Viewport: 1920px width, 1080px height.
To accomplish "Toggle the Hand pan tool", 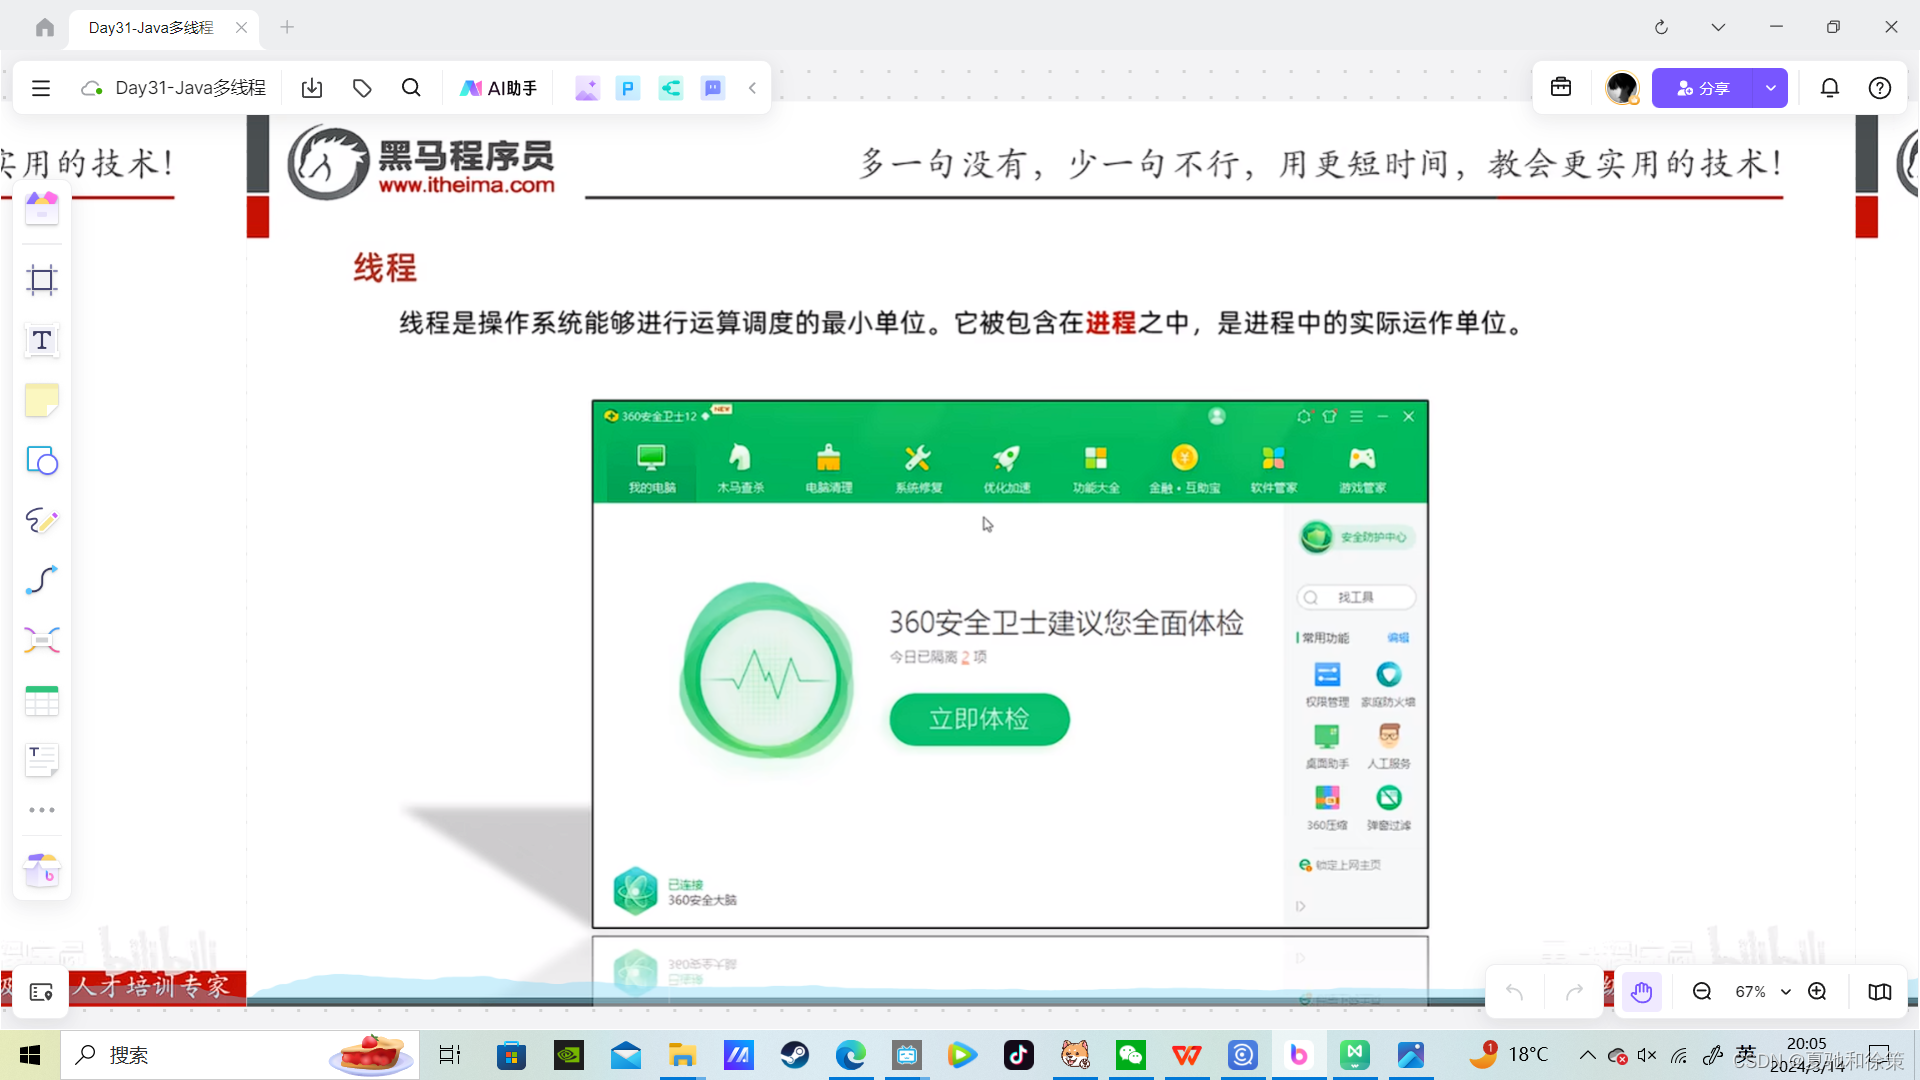I will 1641,992.
